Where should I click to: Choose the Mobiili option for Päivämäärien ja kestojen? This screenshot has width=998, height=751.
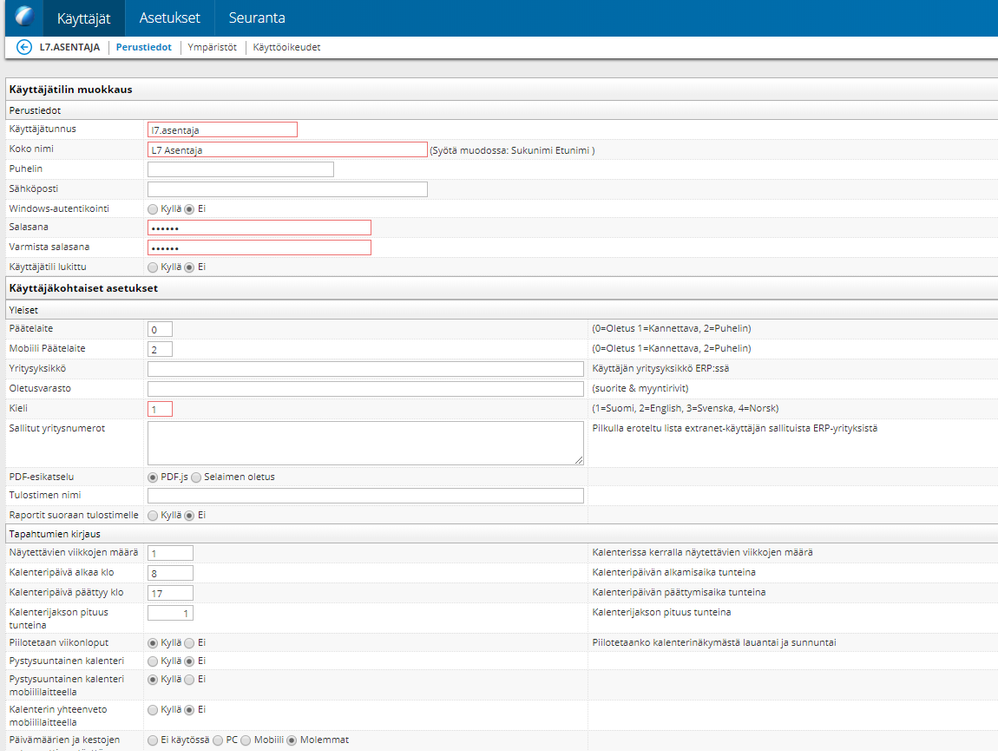tap(246, 740)
